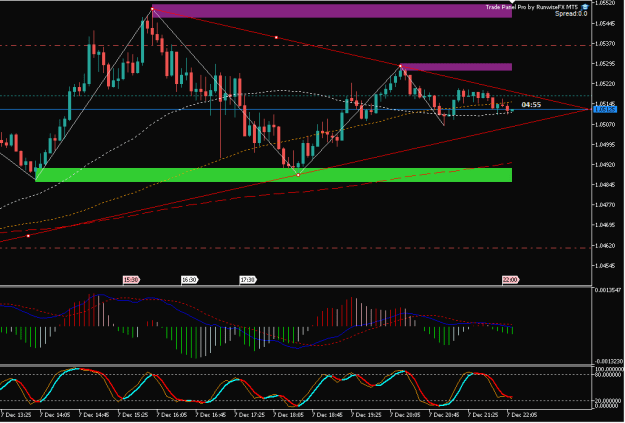Click the 1.04770 price axis label

click(605, 205)
